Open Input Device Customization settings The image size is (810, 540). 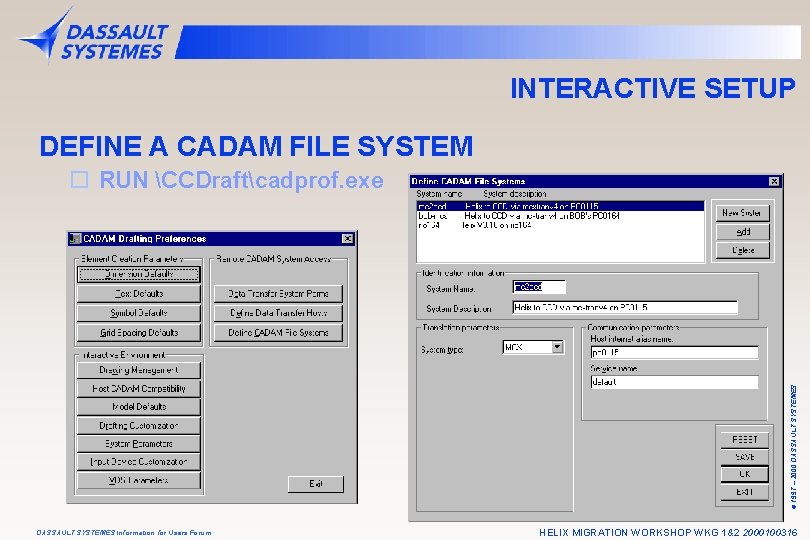[x=138, y=461]
